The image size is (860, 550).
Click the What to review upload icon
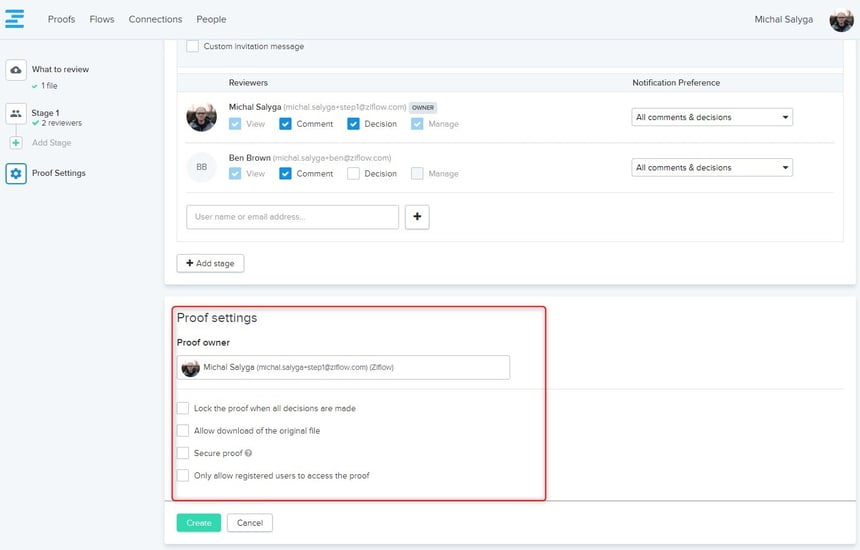pyautogui.click(x=16, y=70)
